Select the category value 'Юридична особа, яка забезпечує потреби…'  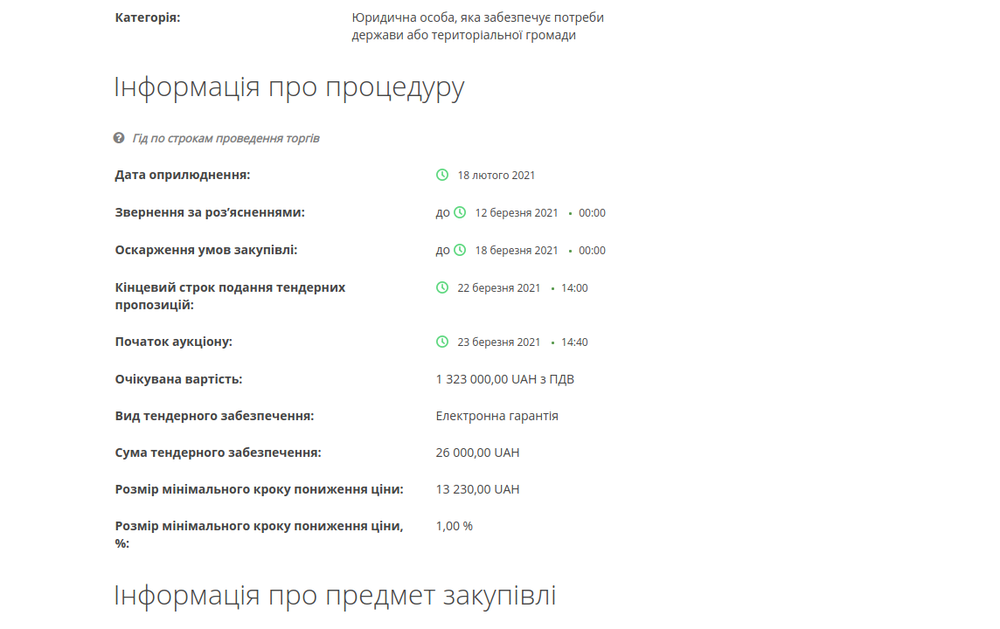(x=478, y=26)
